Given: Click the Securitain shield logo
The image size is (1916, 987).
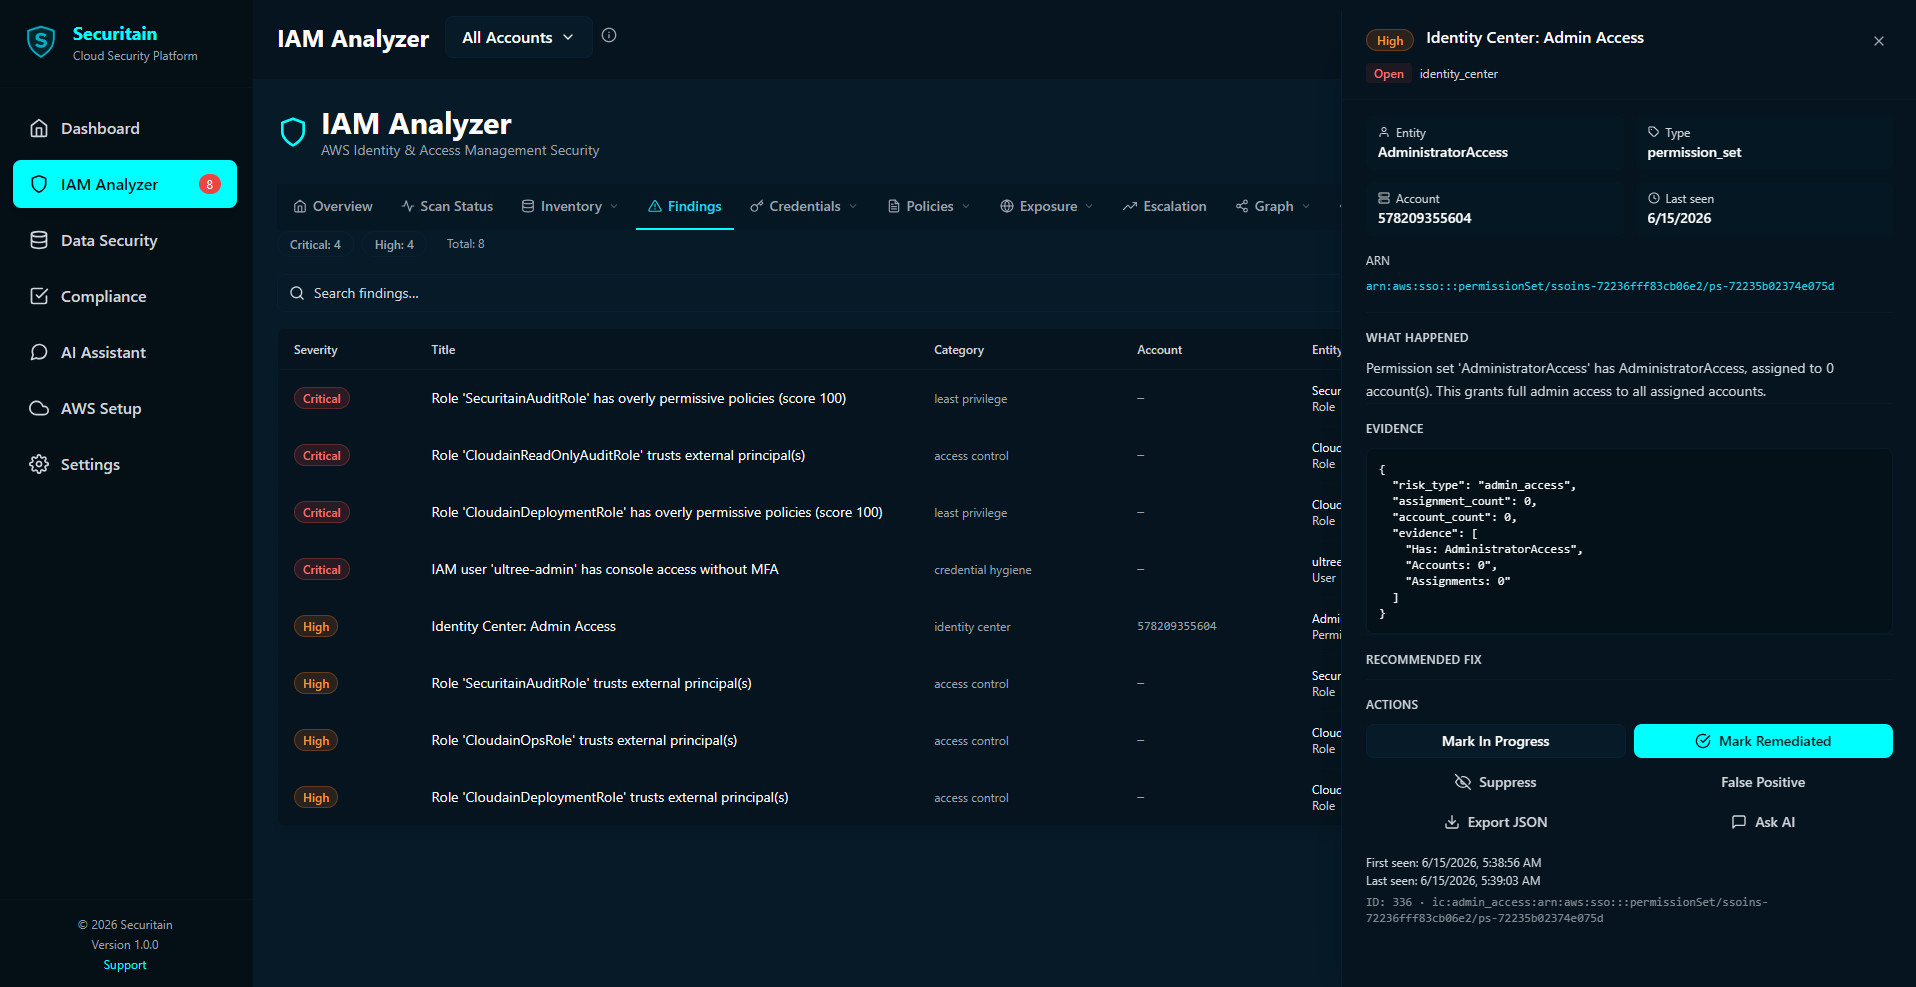Looking at the screenshot, I should [41, 42].
